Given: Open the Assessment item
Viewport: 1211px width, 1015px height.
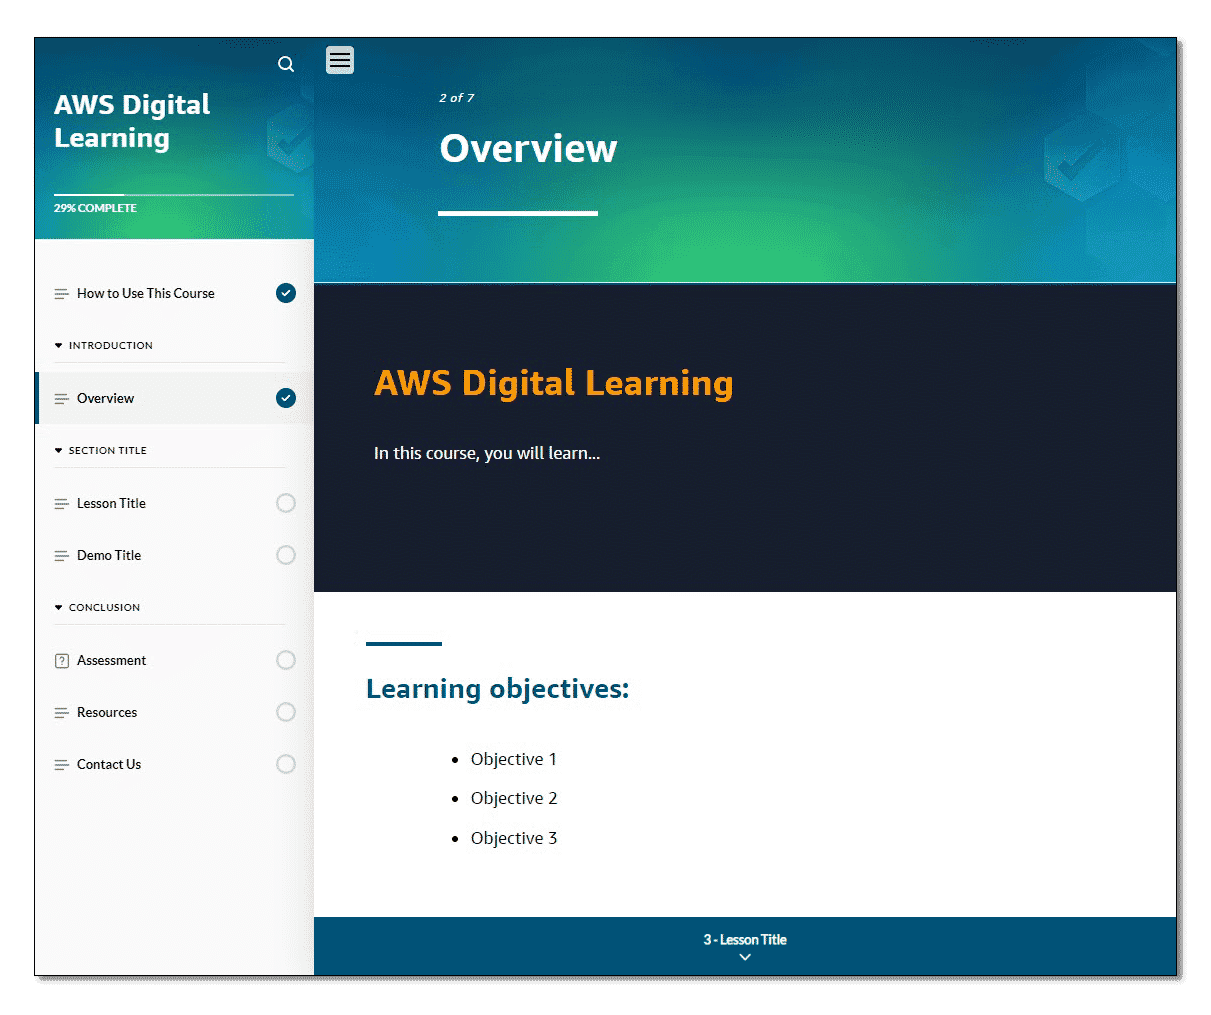Looking at the screenshot, I should click(x=174, y=660).
